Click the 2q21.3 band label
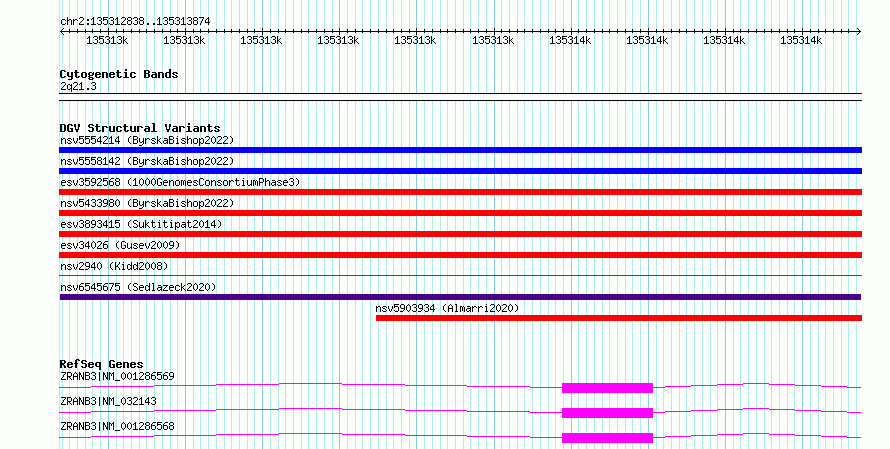 [78, 86]
